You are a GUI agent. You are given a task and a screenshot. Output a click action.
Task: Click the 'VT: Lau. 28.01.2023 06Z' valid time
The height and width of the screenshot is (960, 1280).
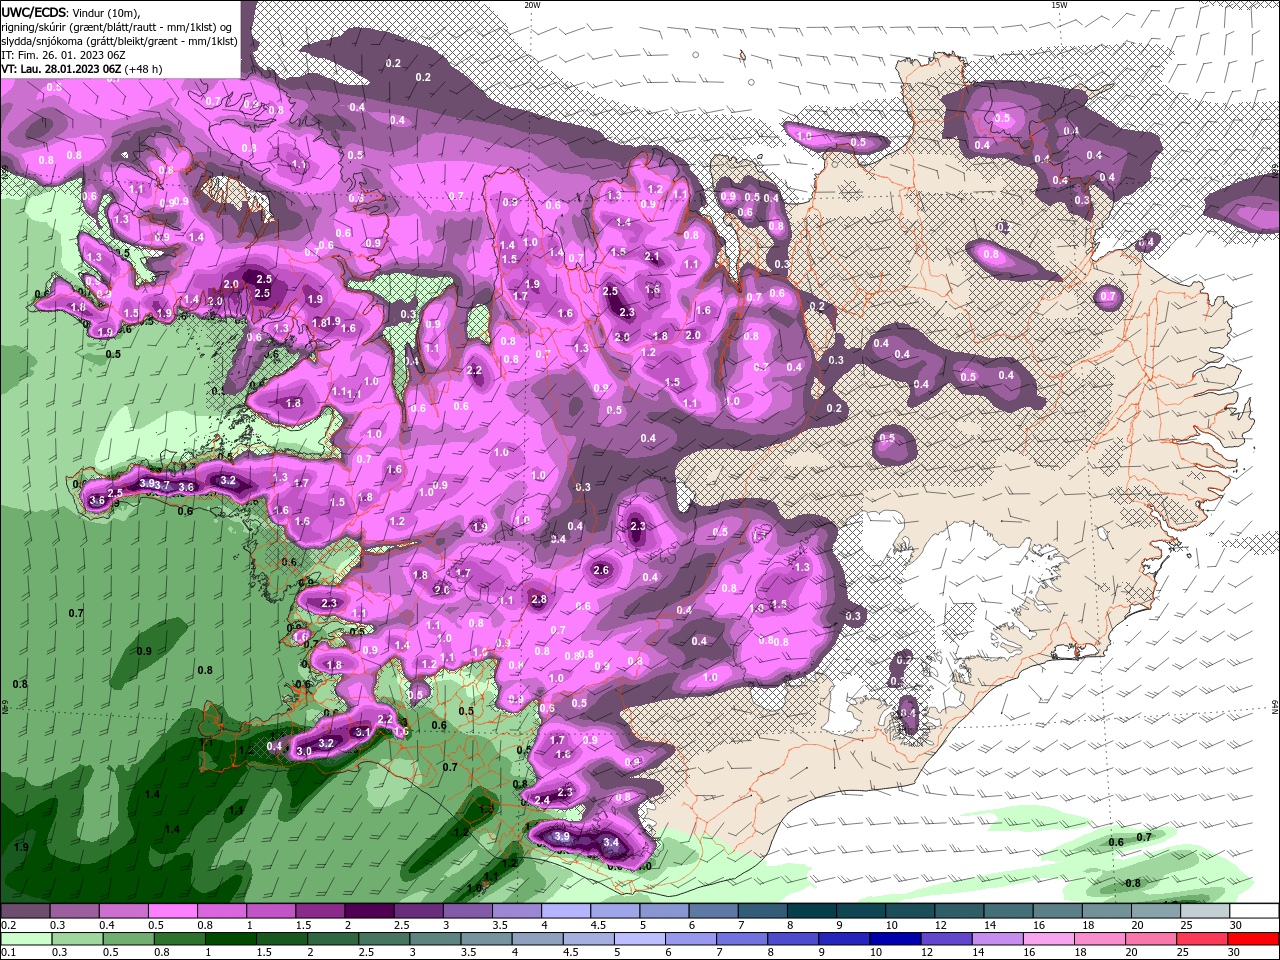(x=61, y=69)
